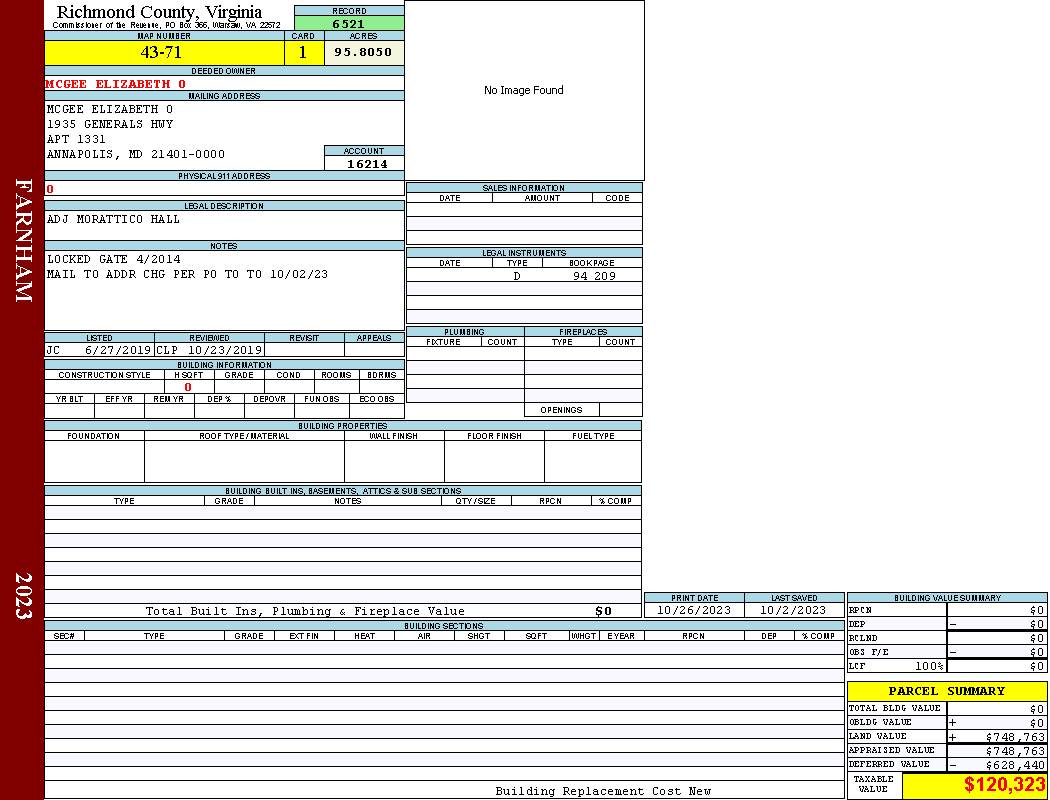Screen dimensions: 1050x800
Task: Click the account number 16214
Action: (366, 164)
